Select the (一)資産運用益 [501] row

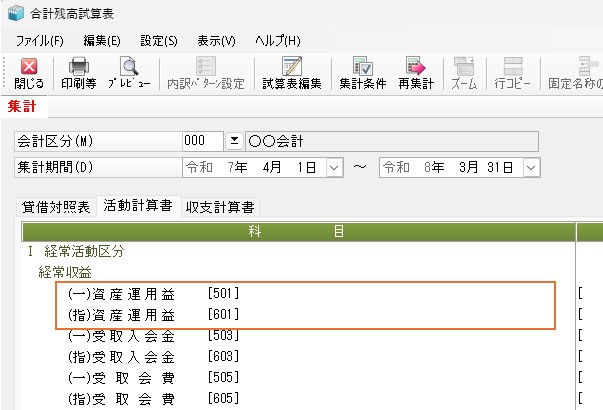153,294
